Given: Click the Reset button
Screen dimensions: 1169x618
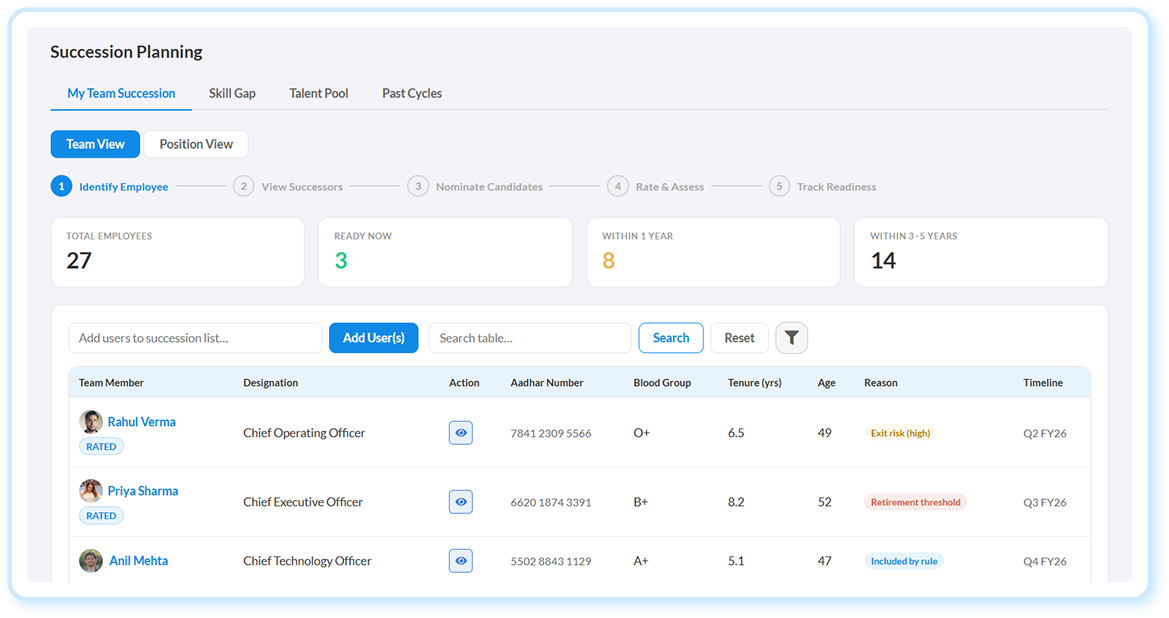Looking at the screenshot, I should 739,338.
